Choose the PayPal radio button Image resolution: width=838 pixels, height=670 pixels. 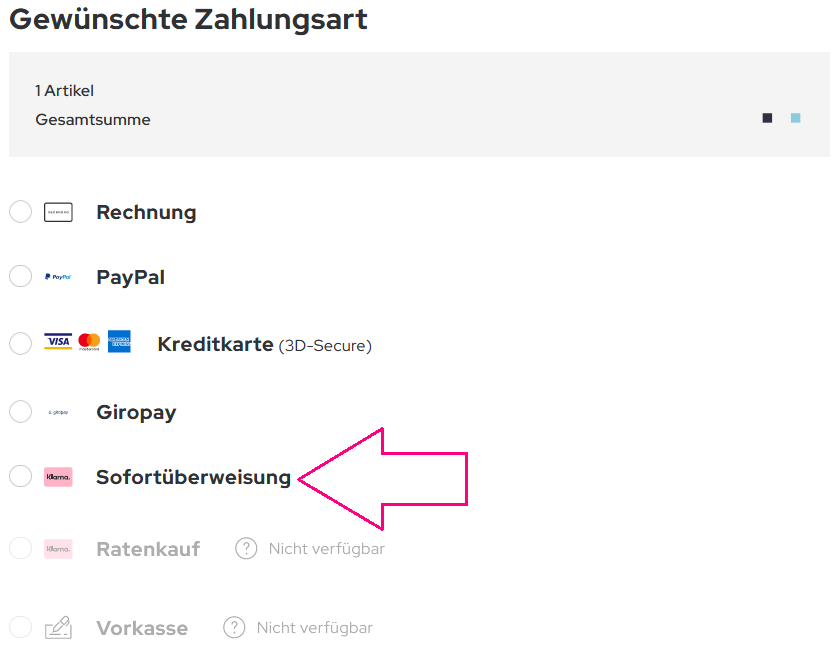pos(20,277)
